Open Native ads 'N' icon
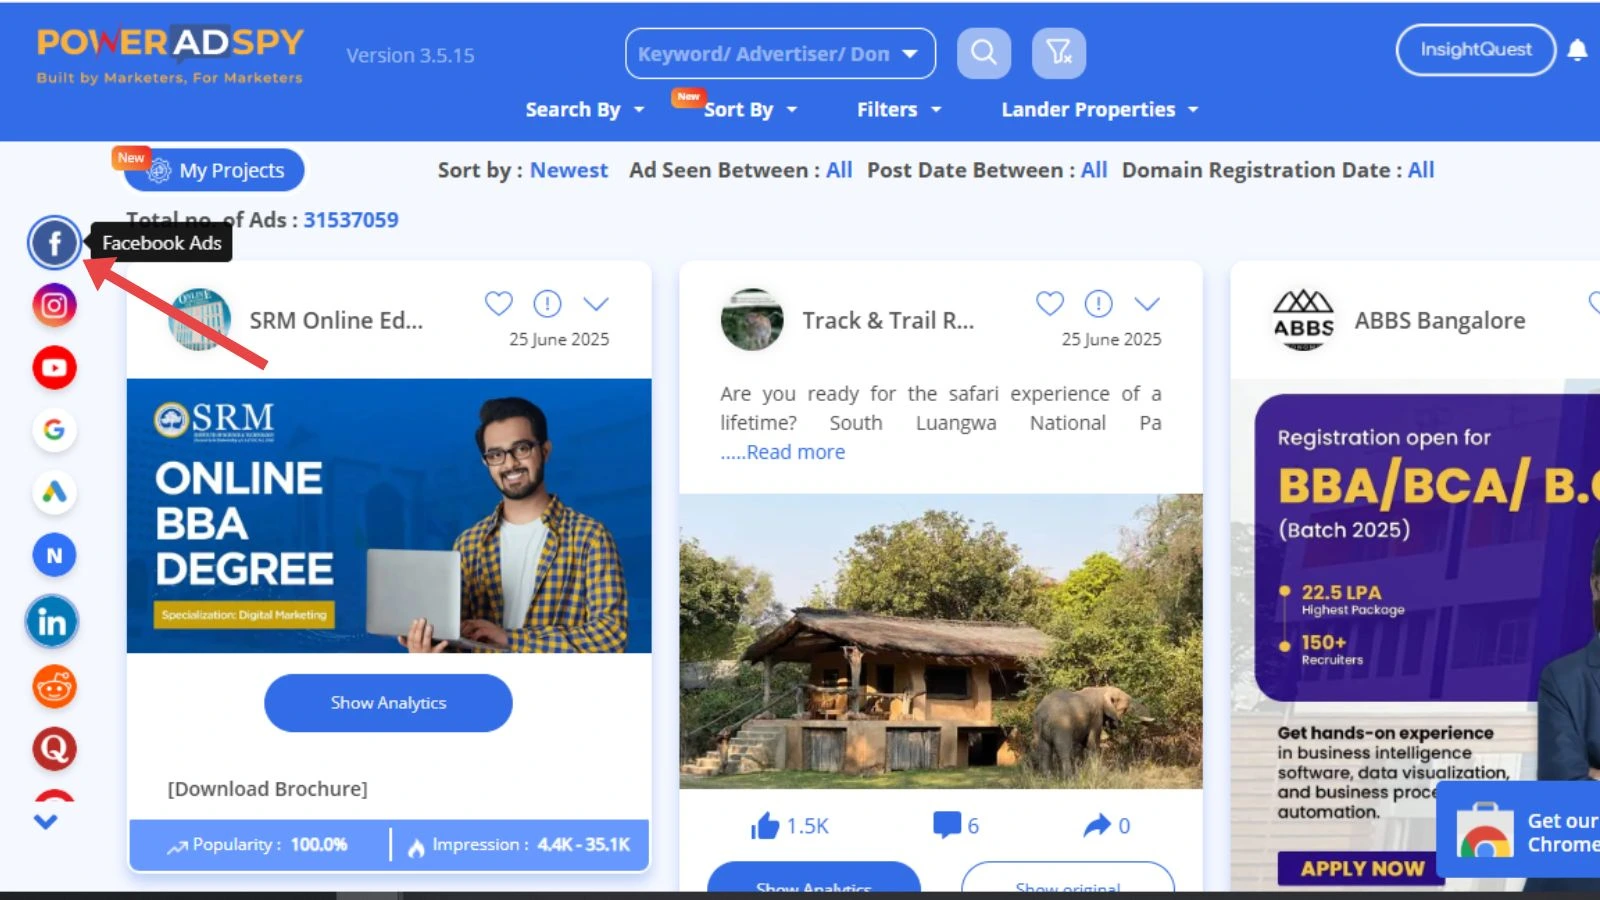The width and height of the screenshot is (1600, 900). pos(54,555)
